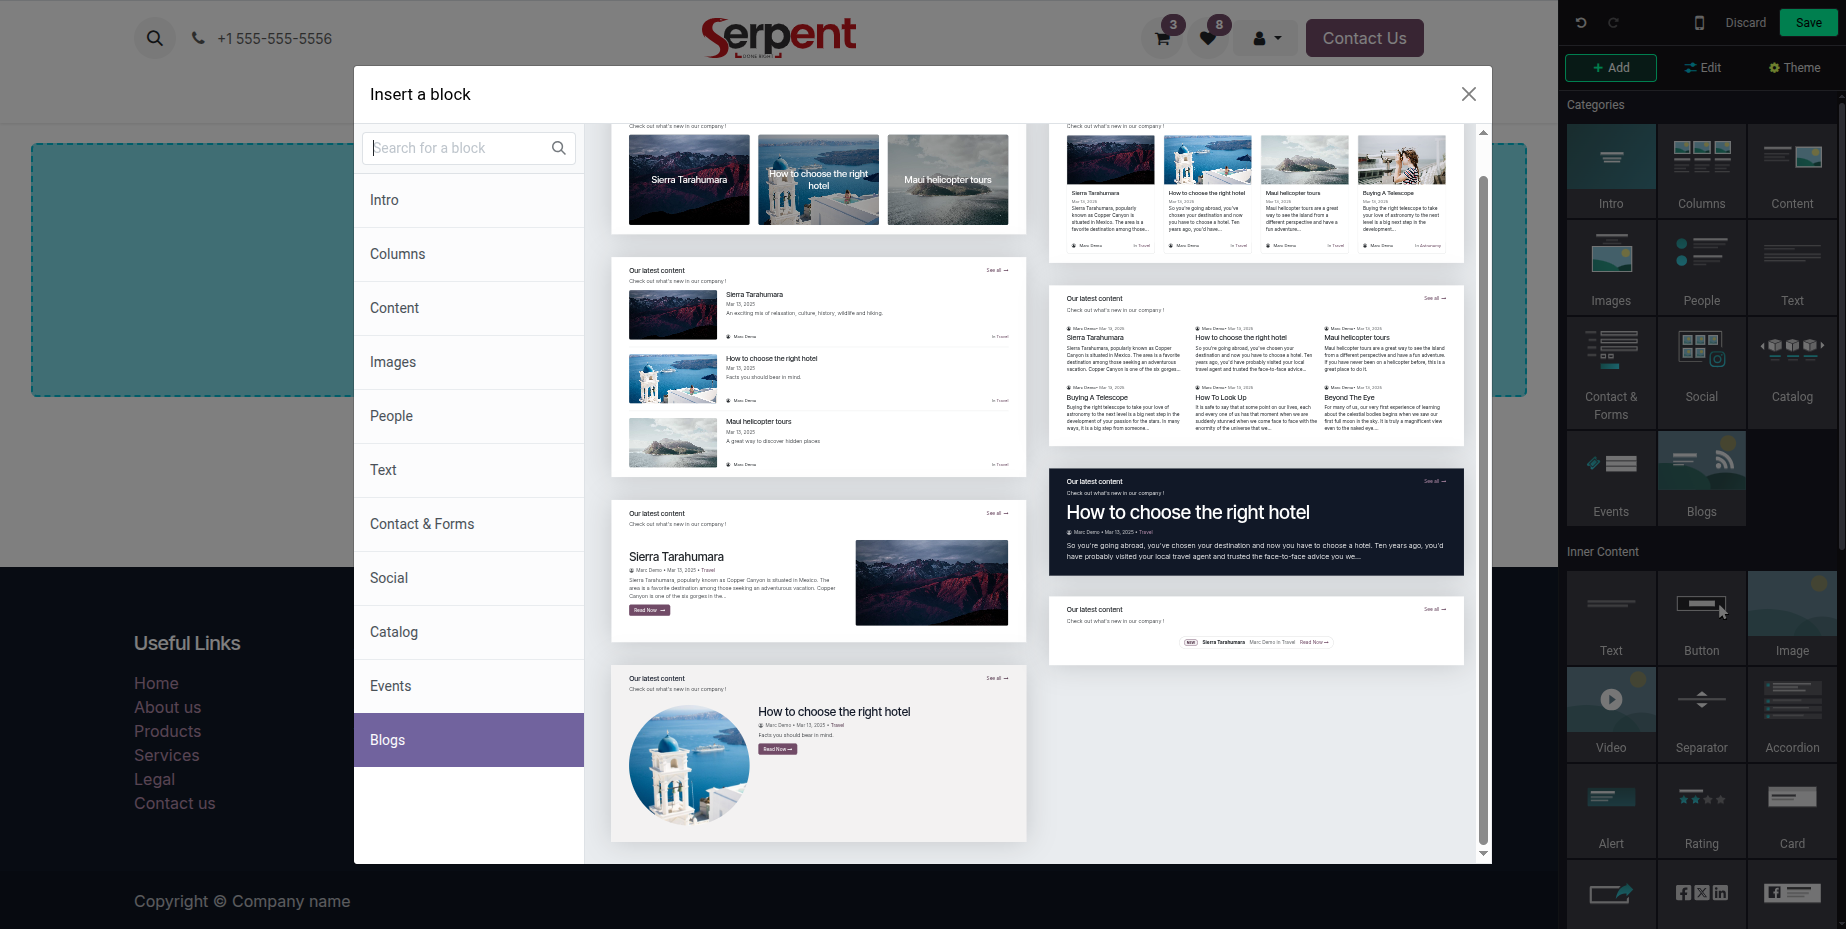Select the Text category in dialog list
1846x929 pixels.
[469, 470]
